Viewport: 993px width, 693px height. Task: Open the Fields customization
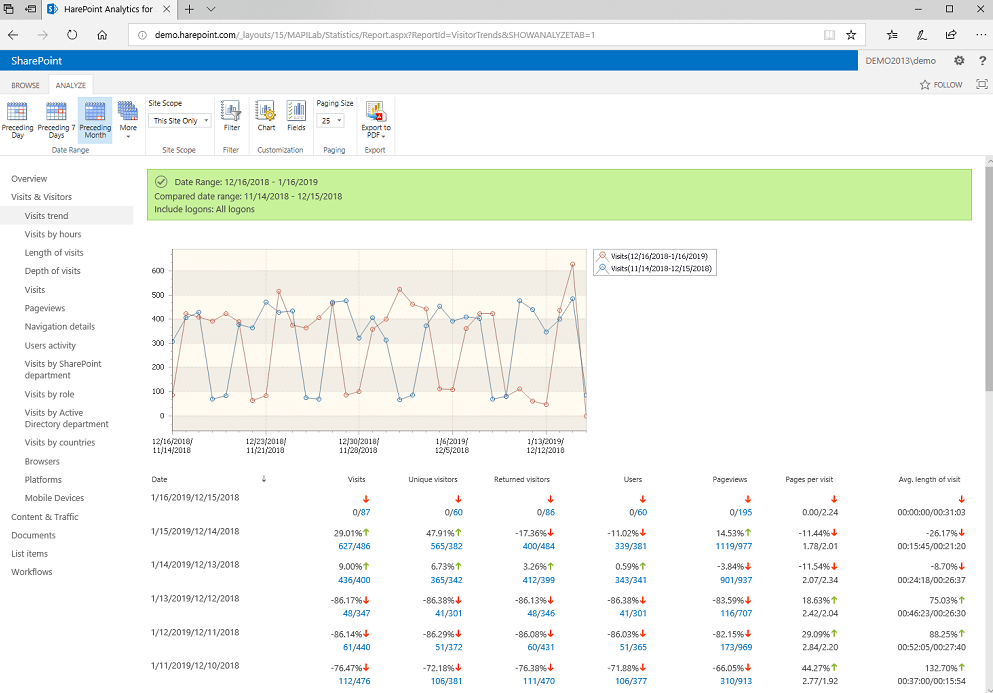(296, 117)
